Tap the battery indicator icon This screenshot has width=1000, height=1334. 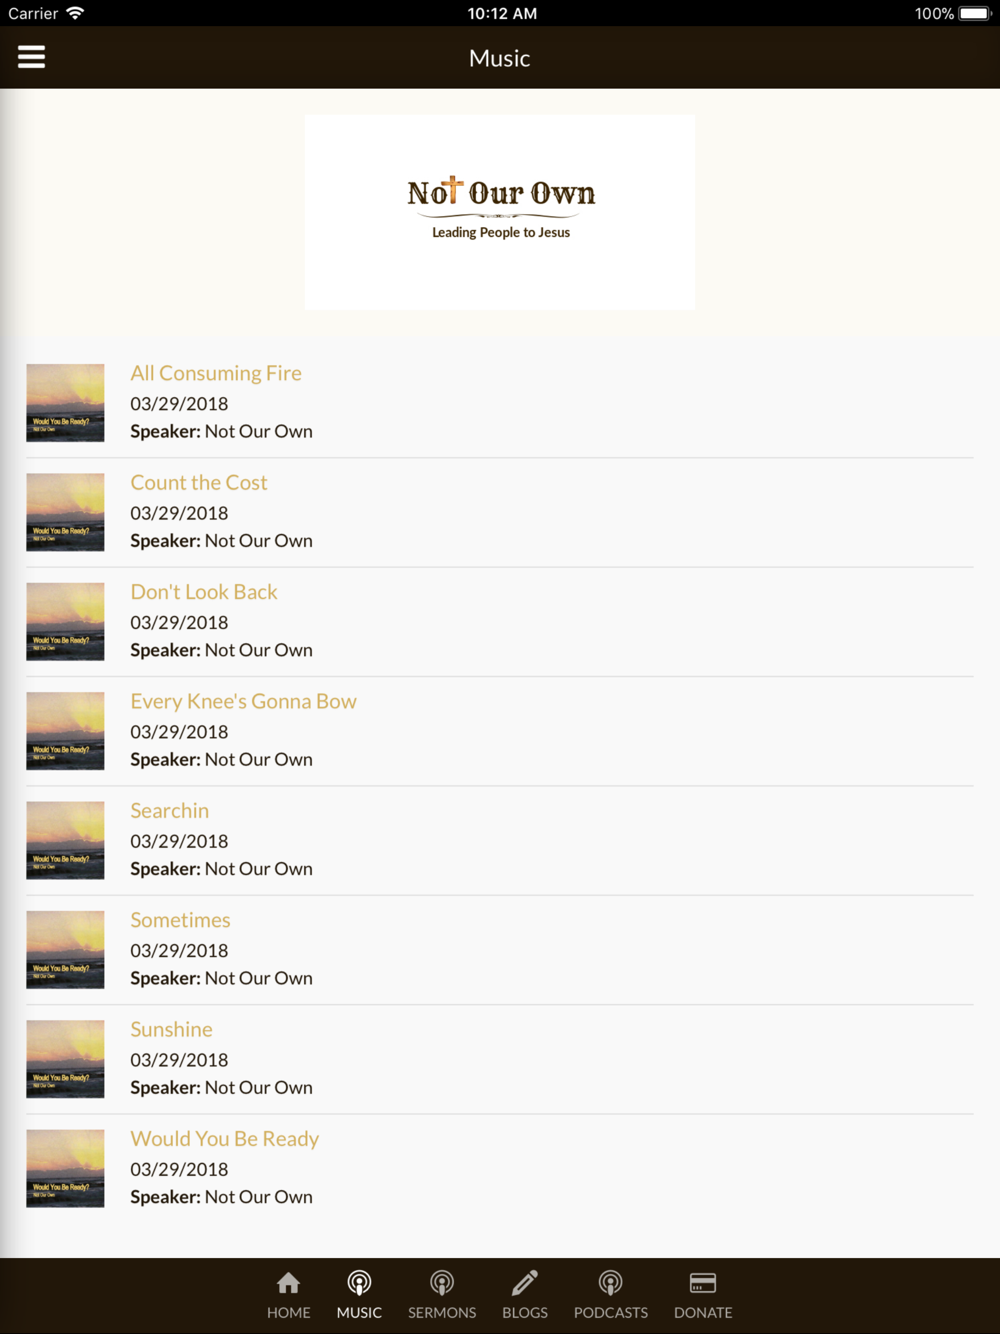click(974, 13)
